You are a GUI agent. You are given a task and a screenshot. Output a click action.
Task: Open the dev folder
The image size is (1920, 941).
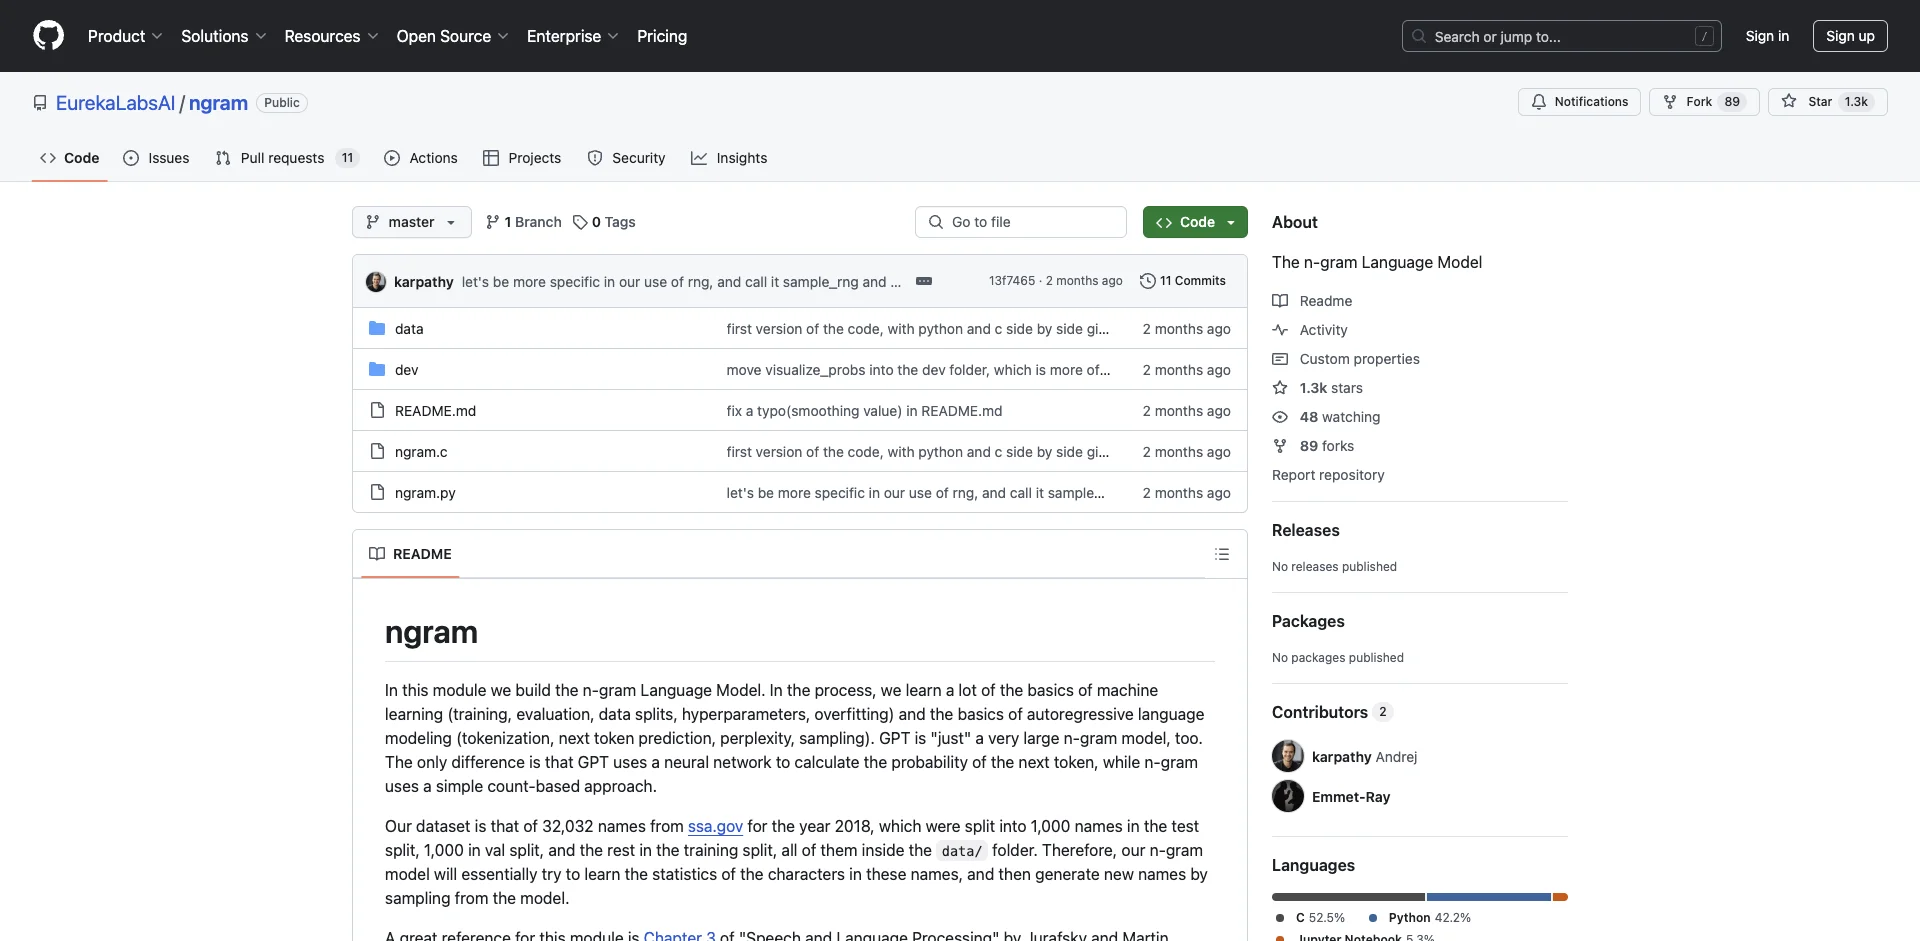tap(406, 370)
